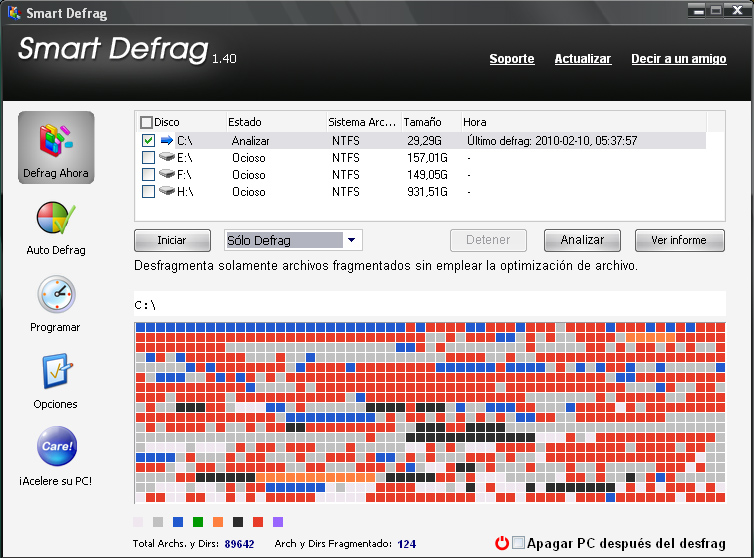Toggle the select-all Disco header checkbox
754x558 pixels.
click(146, 122)
